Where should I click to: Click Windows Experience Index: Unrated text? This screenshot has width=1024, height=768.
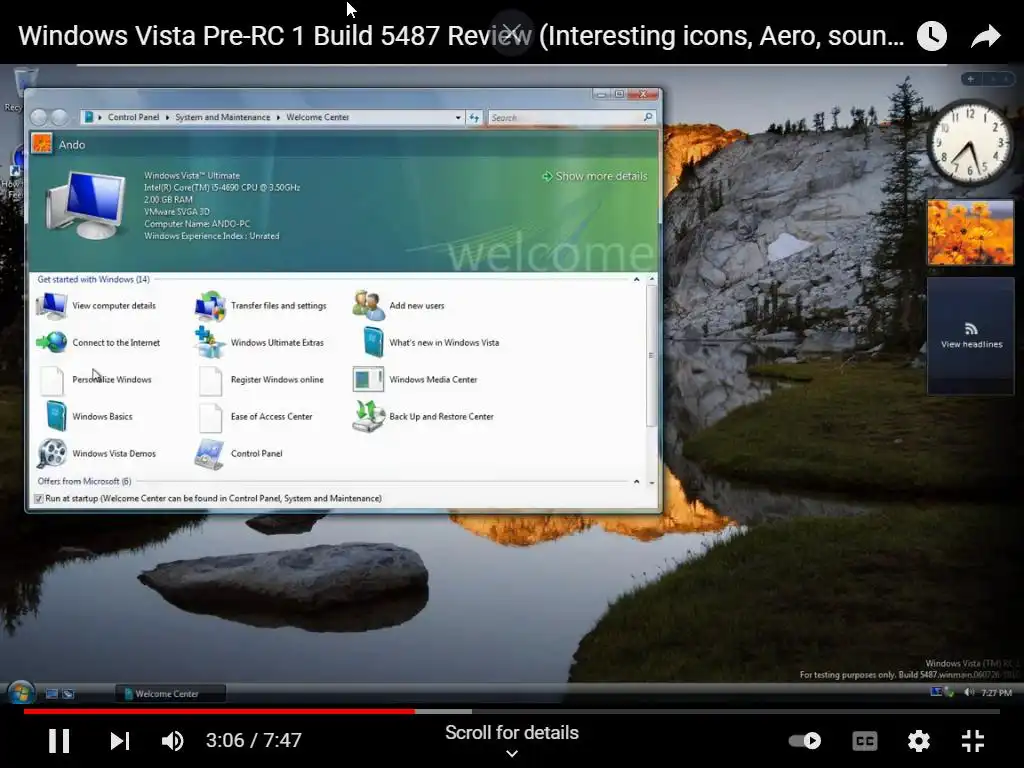point(212,236)
